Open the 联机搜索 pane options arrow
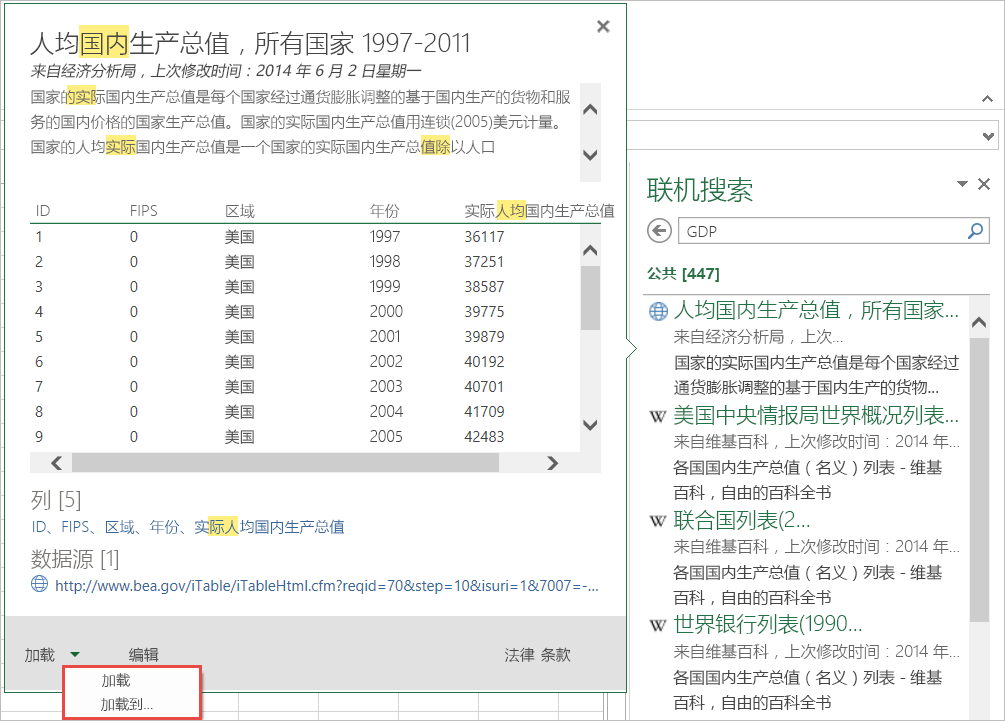Image resolution: width=1005 pixels, height=721 pixels. [x=963, y=184]
